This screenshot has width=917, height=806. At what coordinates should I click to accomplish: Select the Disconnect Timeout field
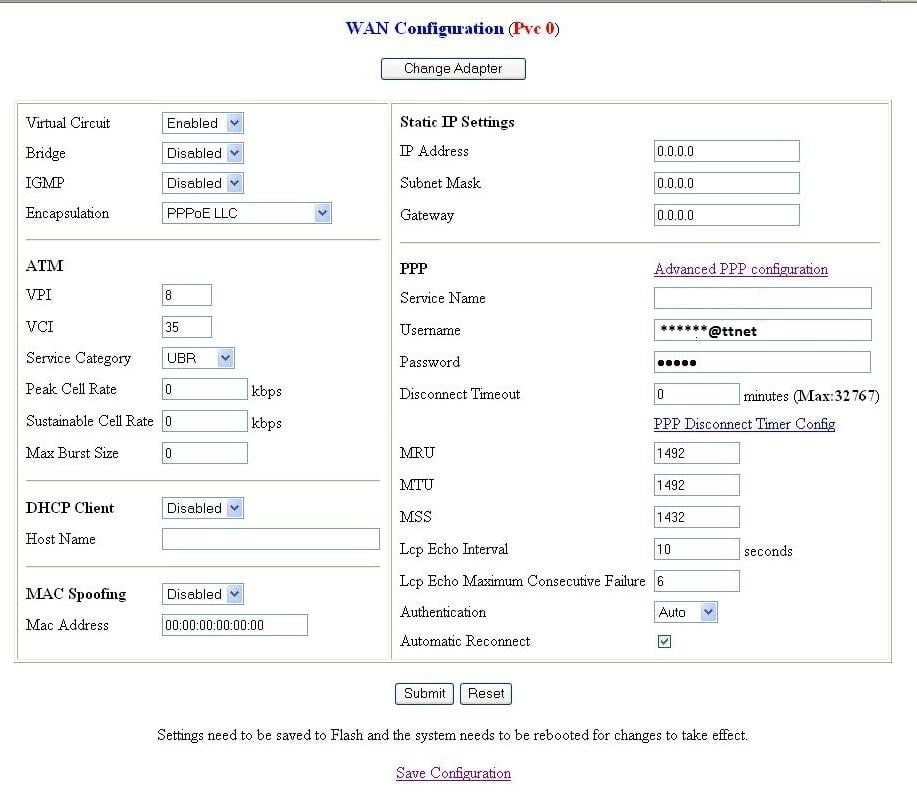[696, 394]
